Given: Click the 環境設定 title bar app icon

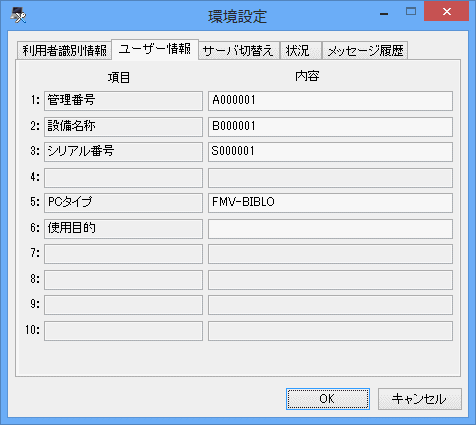Looking at the screenshot, I should [18, 15].
